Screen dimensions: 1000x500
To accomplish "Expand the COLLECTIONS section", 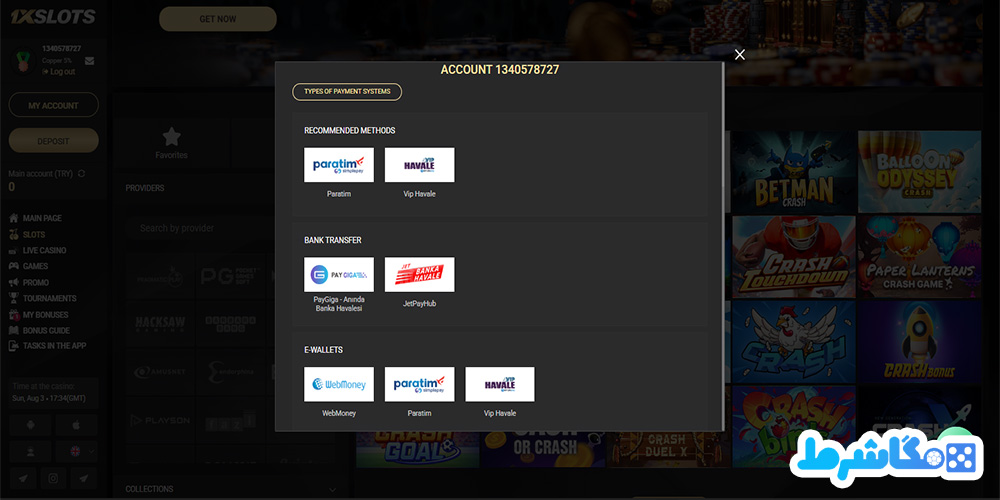I will 231,489.
